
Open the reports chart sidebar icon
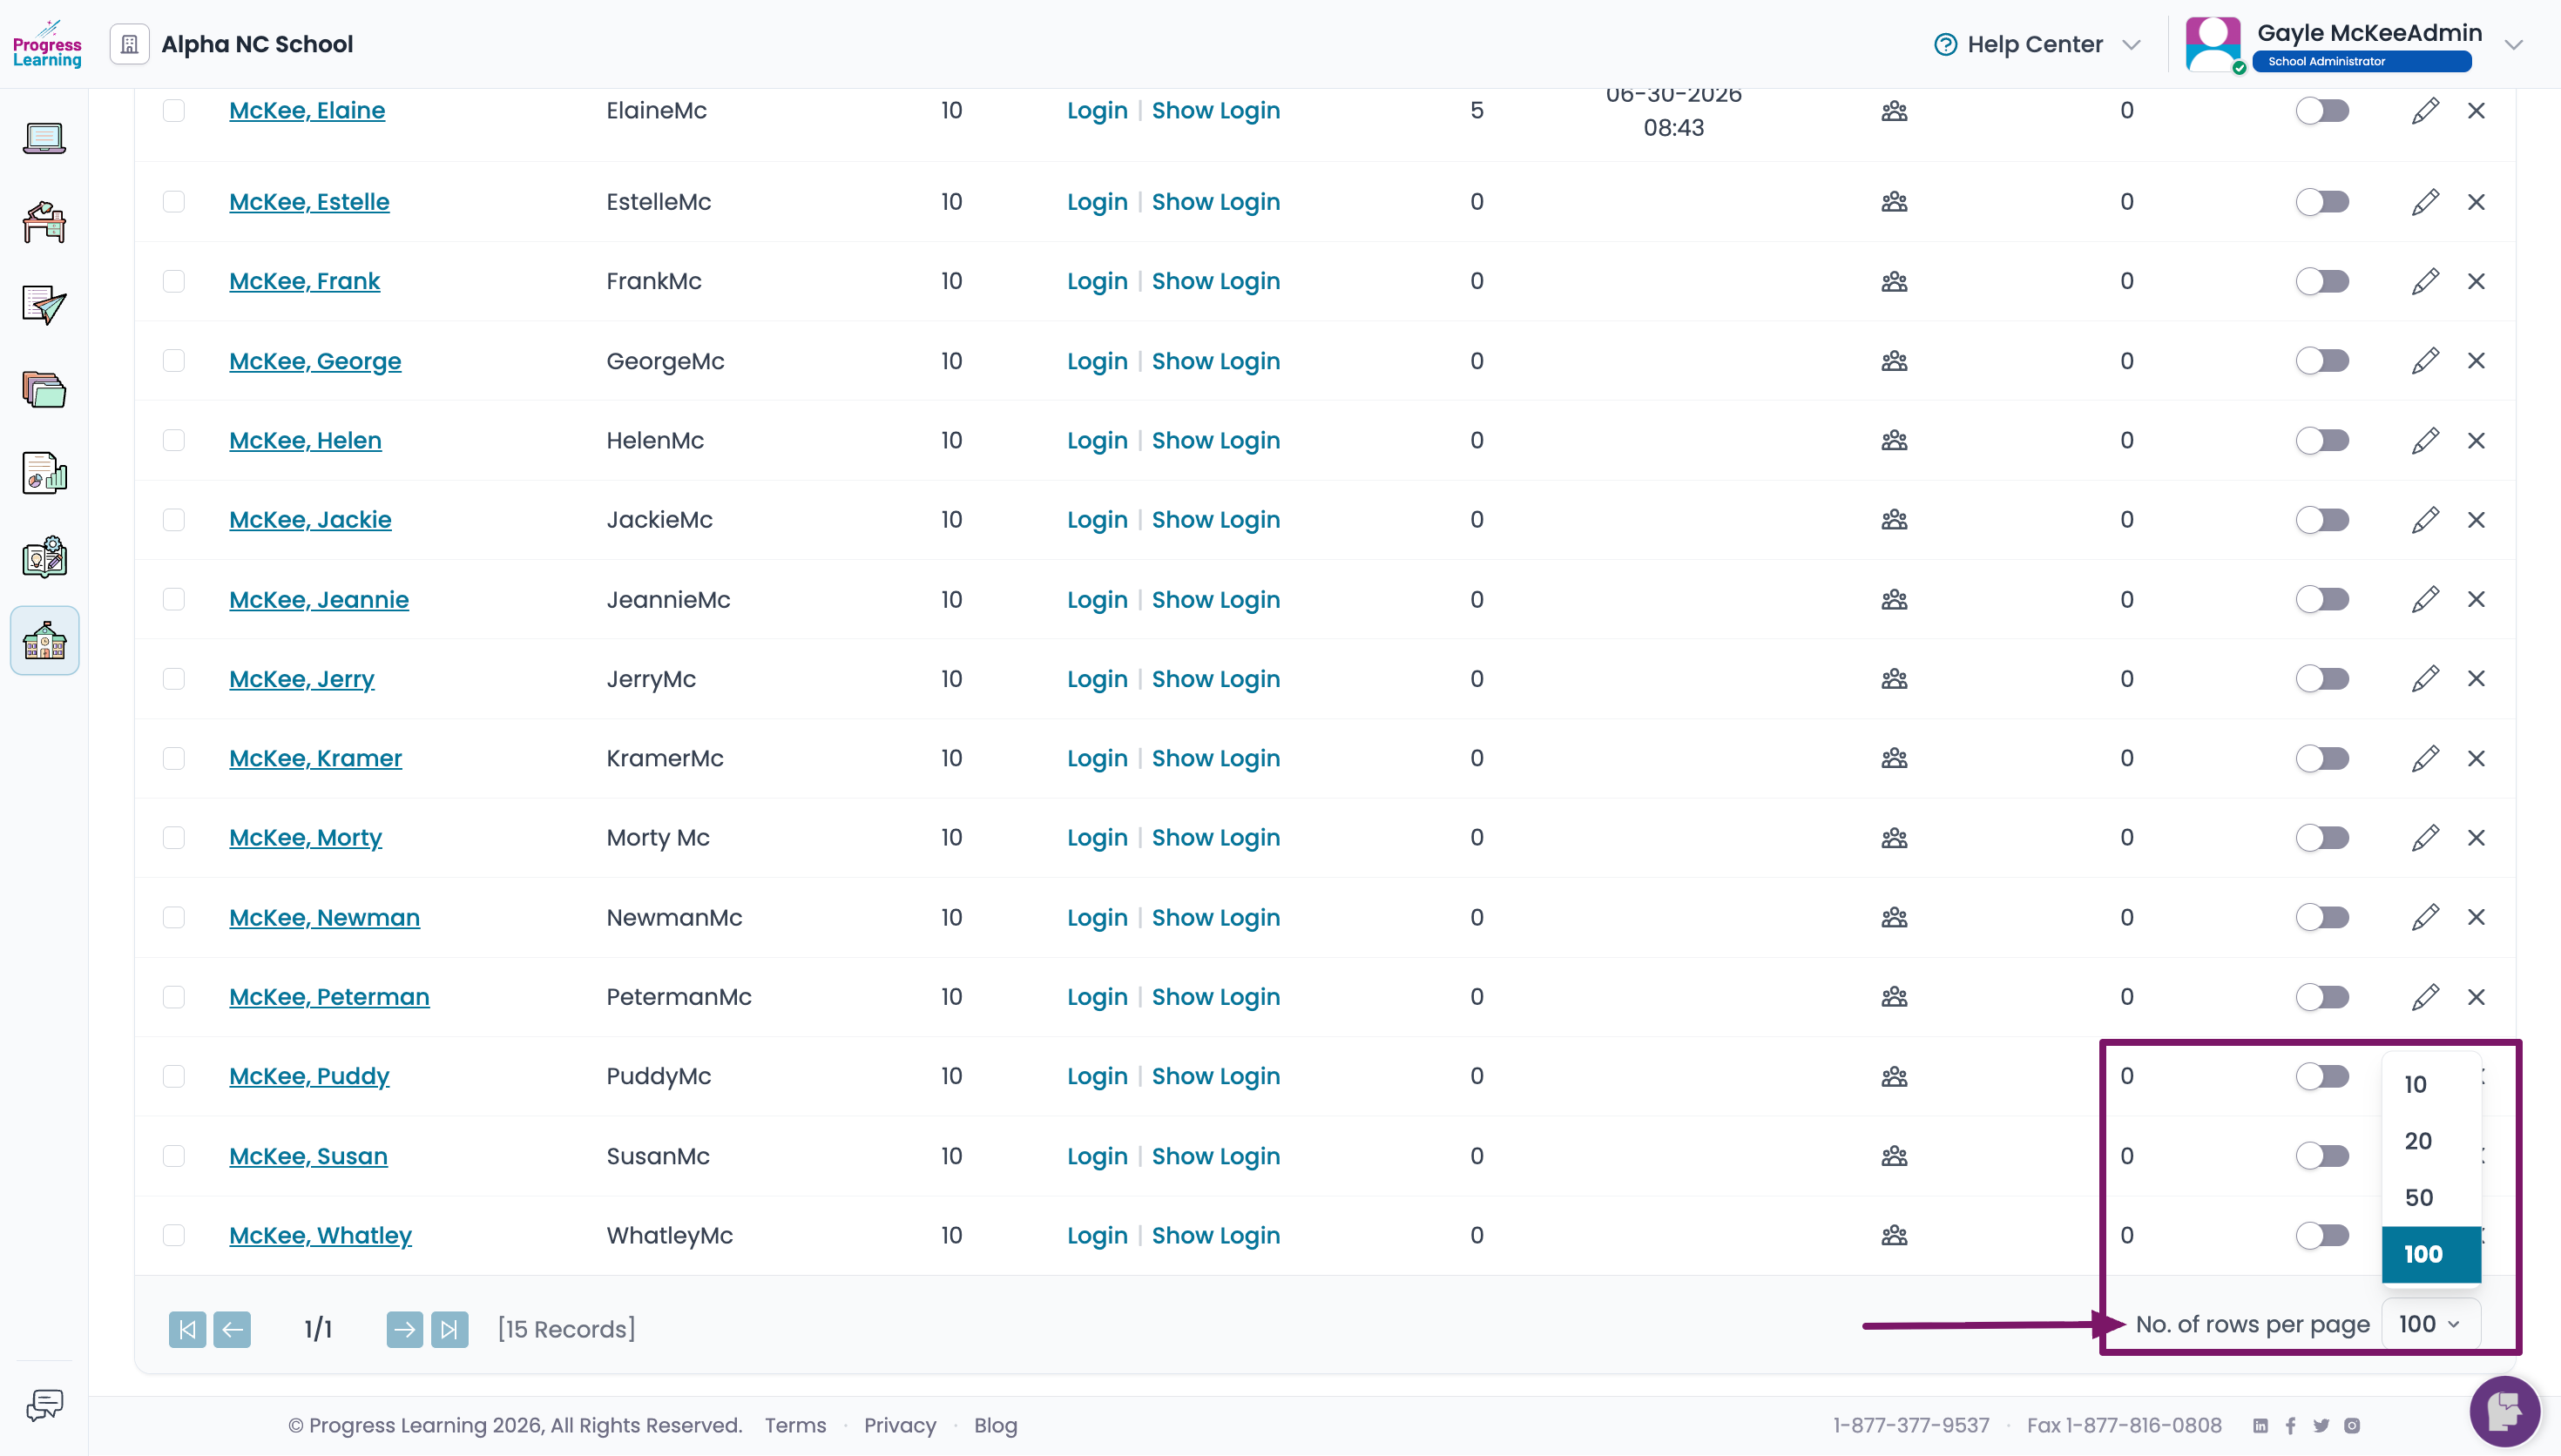point(44,473)
